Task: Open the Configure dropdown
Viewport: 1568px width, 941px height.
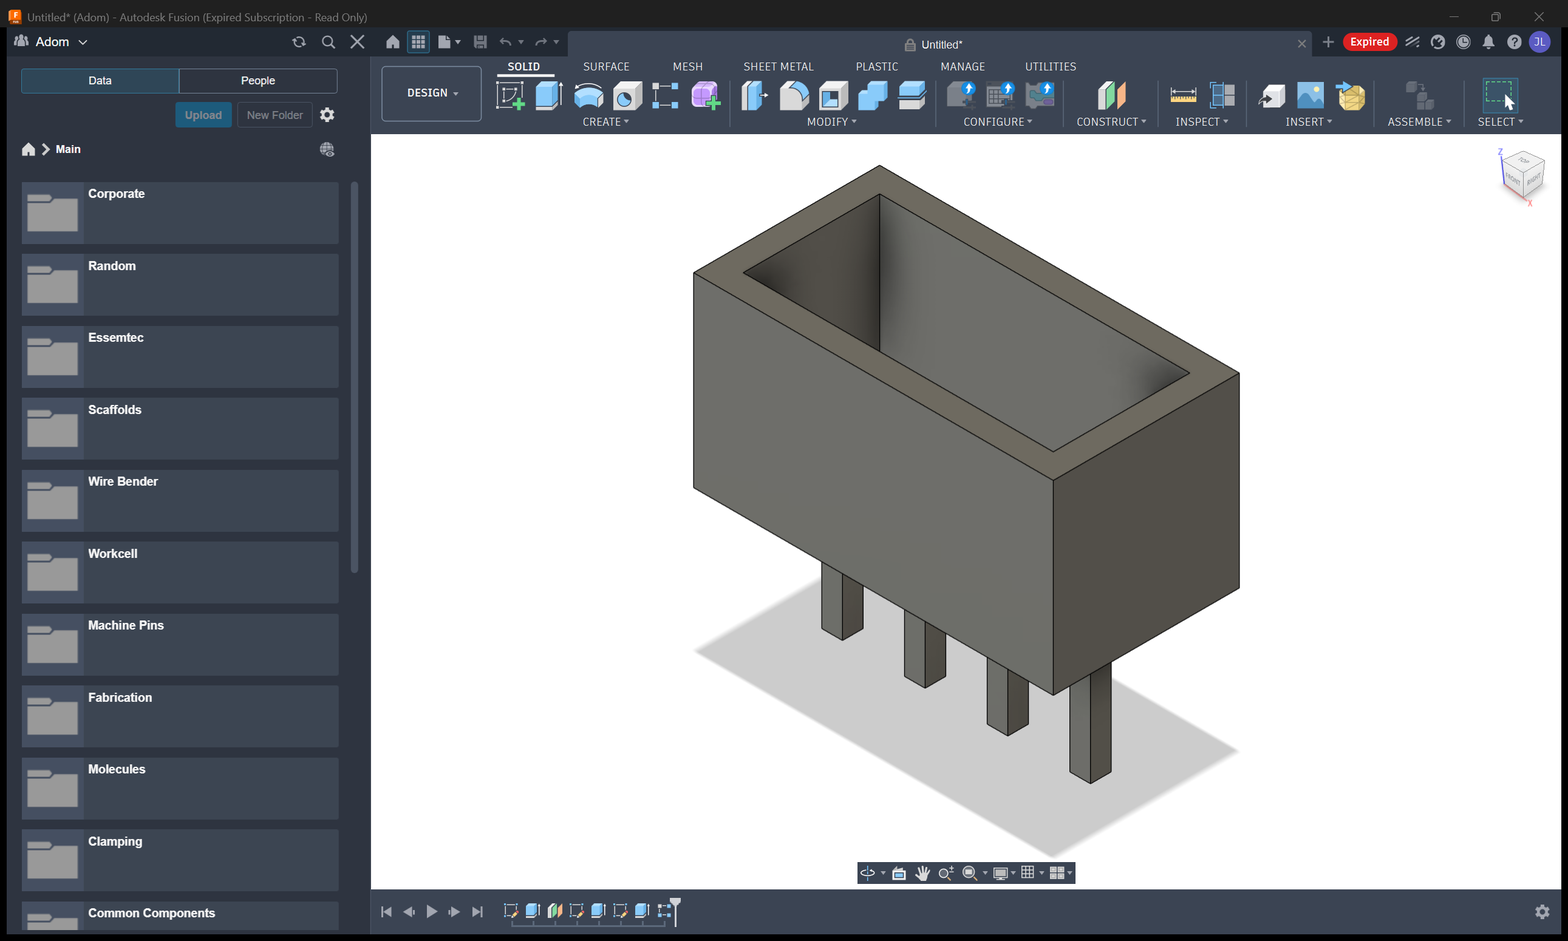Action: coord(998,122)
